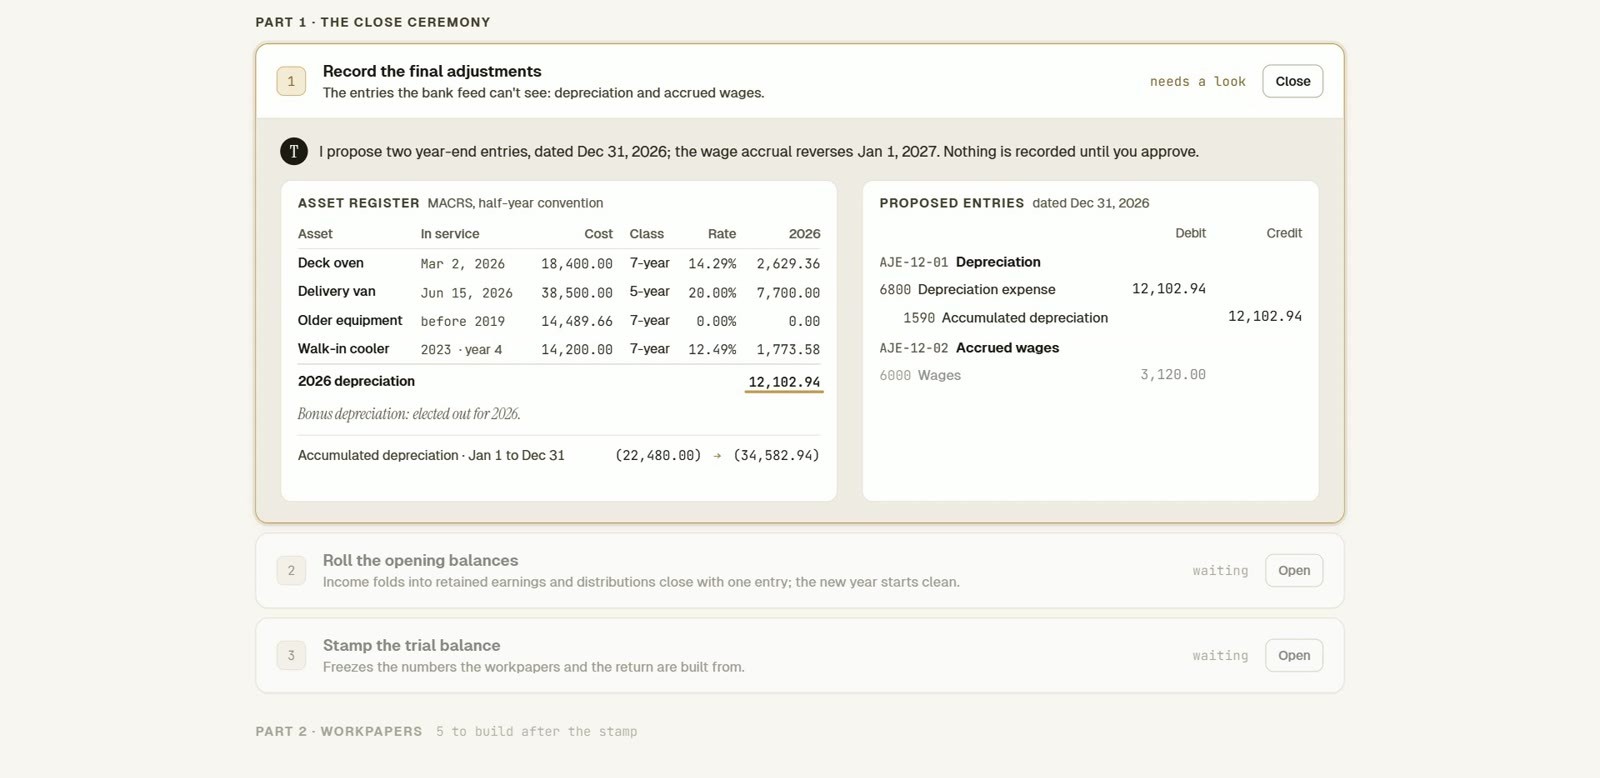Click the T assistant avatar icon
The image size is (1600, 778).
tap(293, 152)
